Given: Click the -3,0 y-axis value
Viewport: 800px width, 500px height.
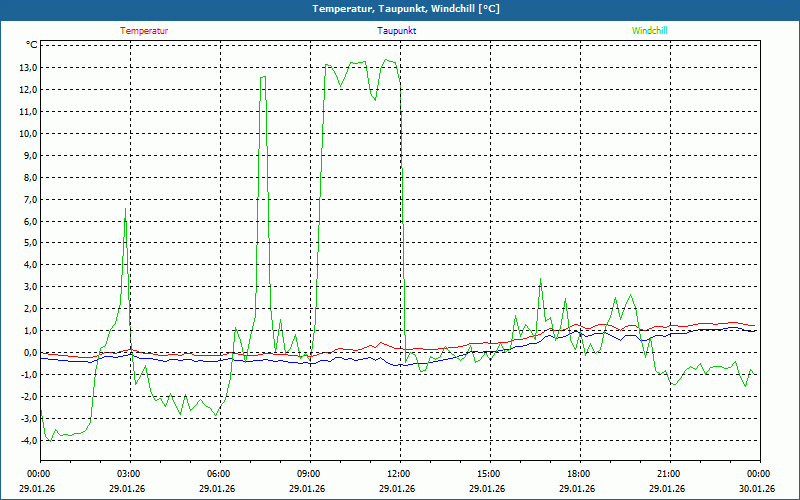Looking at the screenshot, I should pyautogui.click(x=29, y=418).
